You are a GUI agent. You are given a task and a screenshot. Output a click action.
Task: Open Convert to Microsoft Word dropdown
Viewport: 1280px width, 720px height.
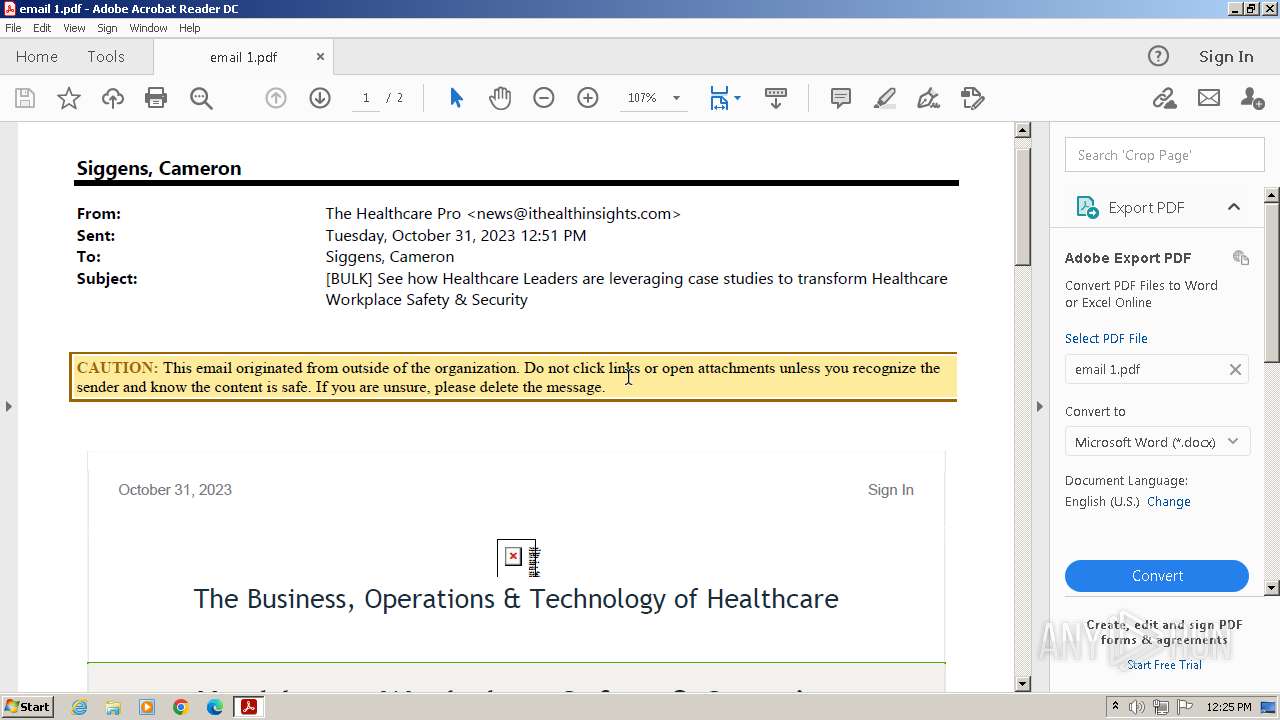pyautogui.click(x=1157, y=441)
